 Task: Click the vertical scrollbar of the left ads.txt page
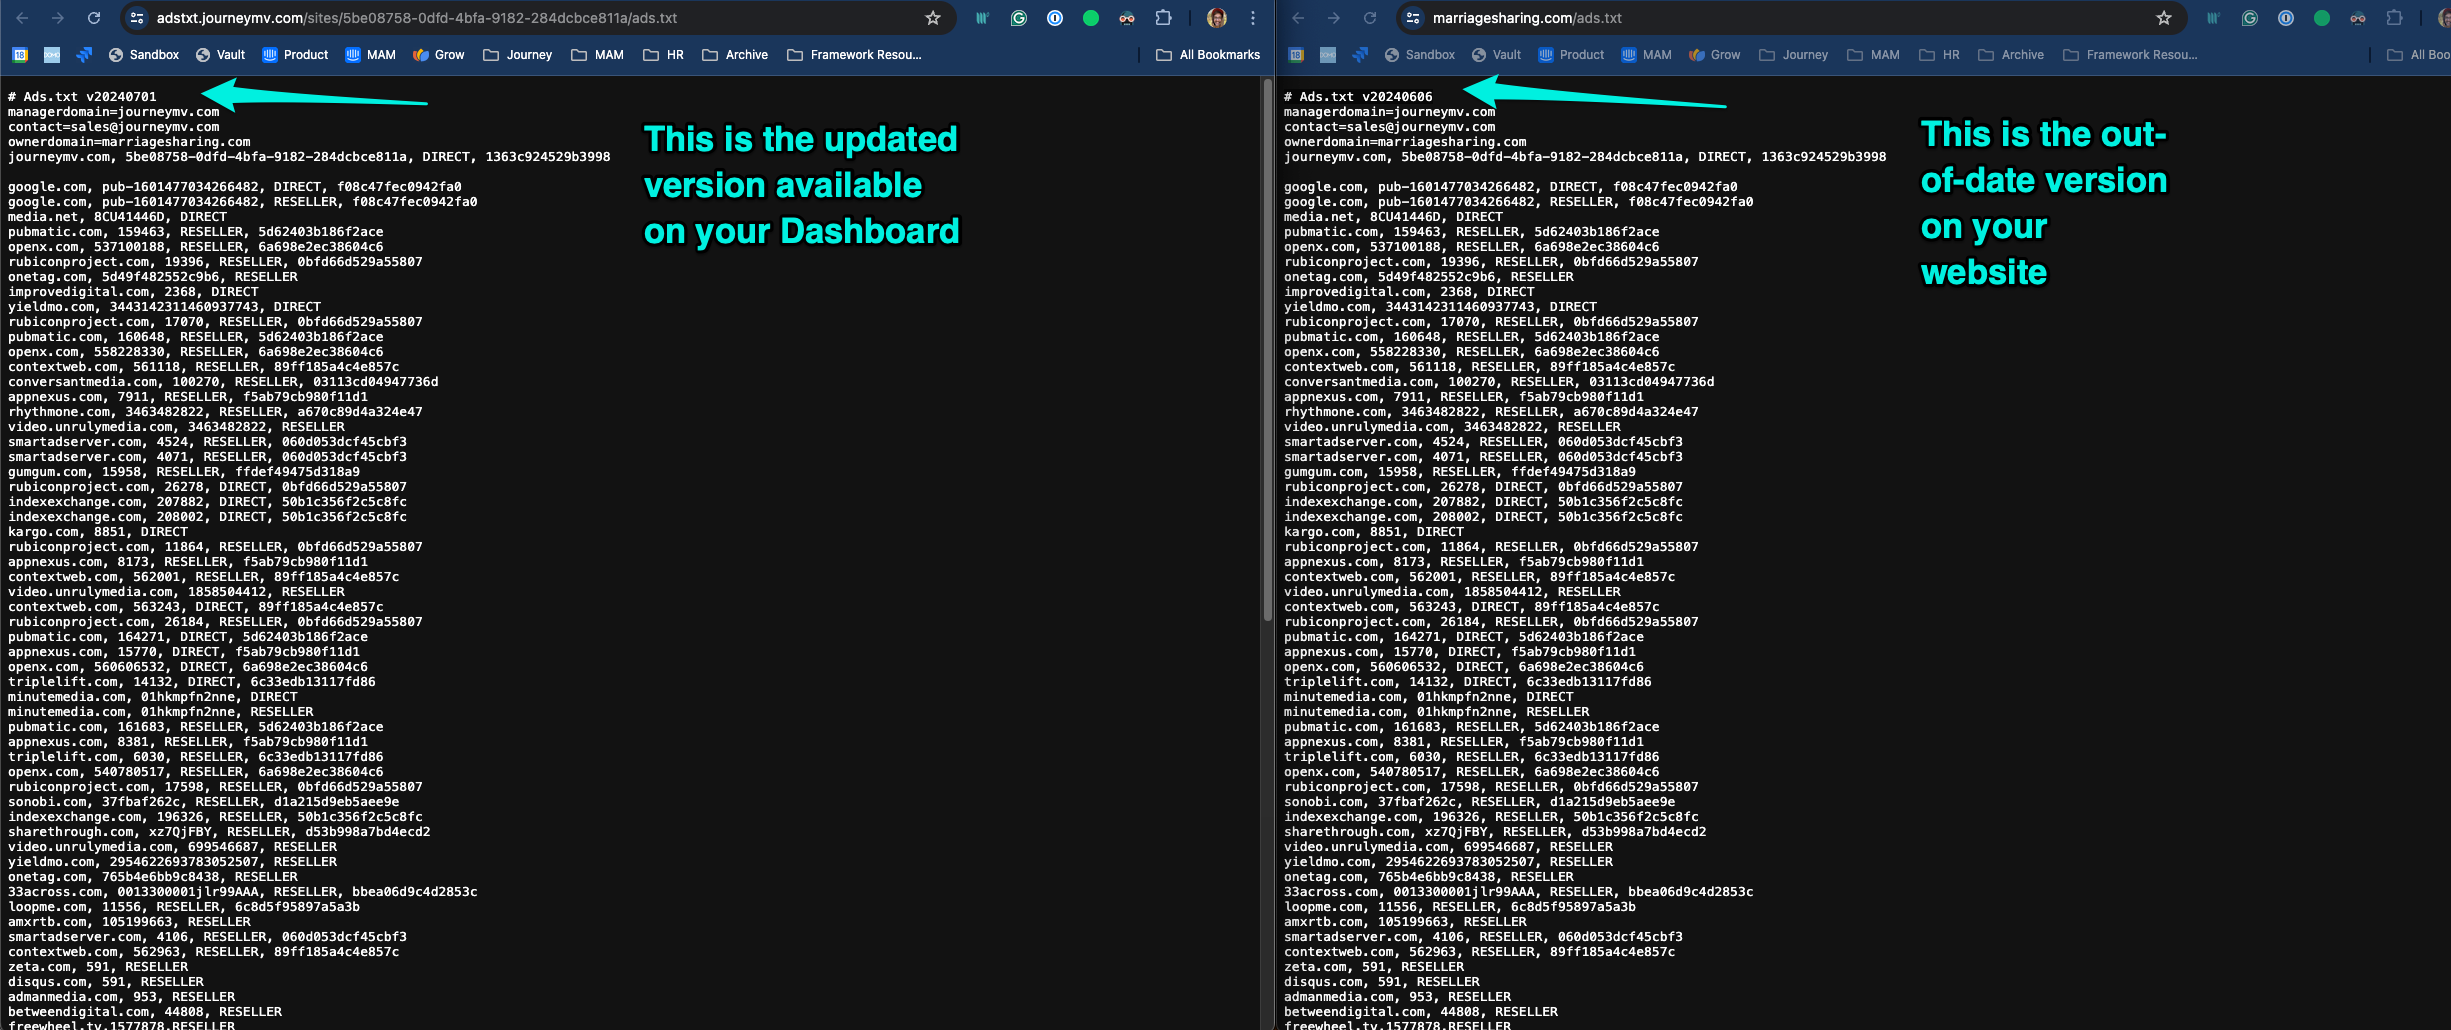coord(1267,350)
